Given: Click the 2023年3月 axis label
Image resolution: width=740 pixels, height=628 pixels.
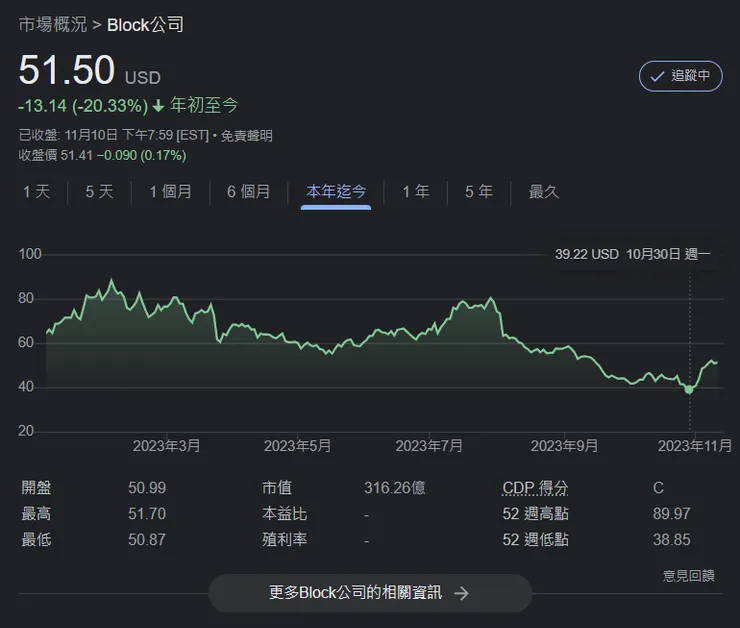Looking at the screenshot, I should pyautogui.click(x=167, y=446).
